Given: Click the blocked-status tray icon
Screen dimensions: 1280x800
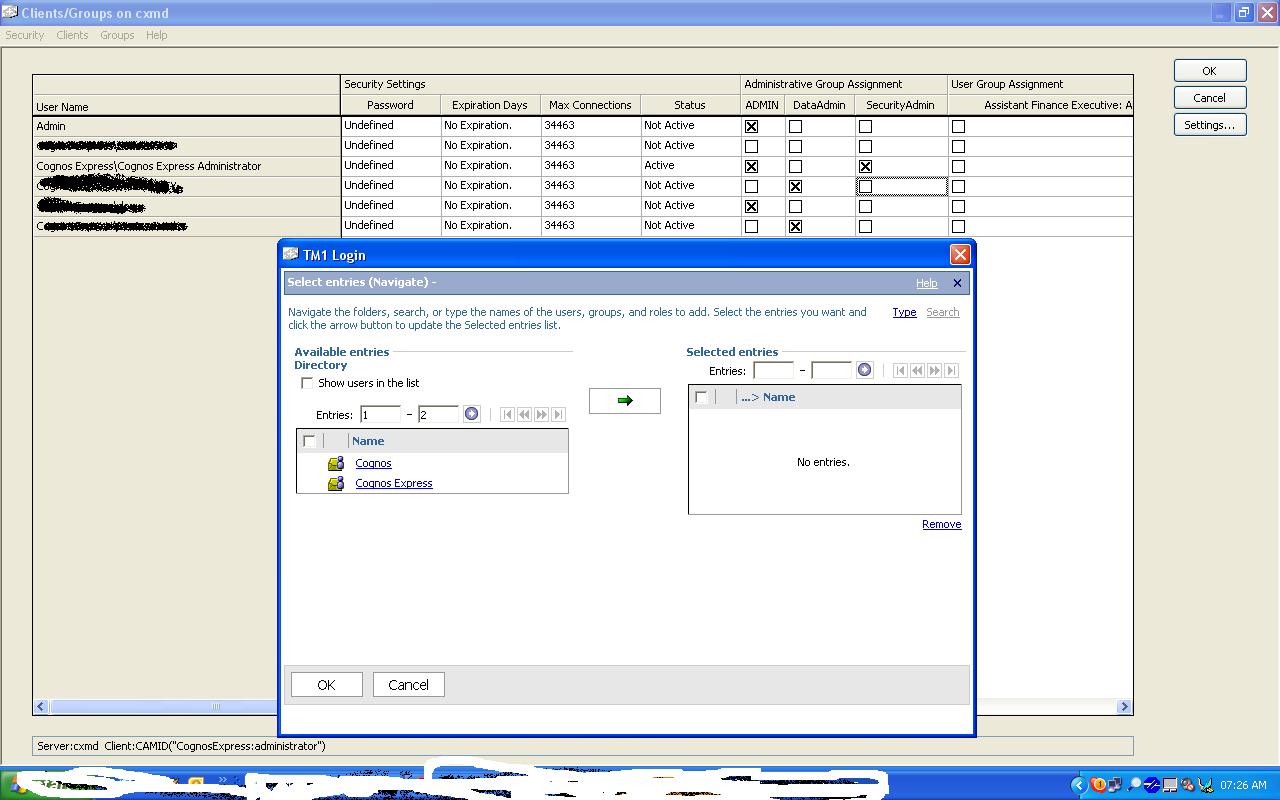Looking at the screenshot, I should pyautogui.click(x=1188, y=785).
